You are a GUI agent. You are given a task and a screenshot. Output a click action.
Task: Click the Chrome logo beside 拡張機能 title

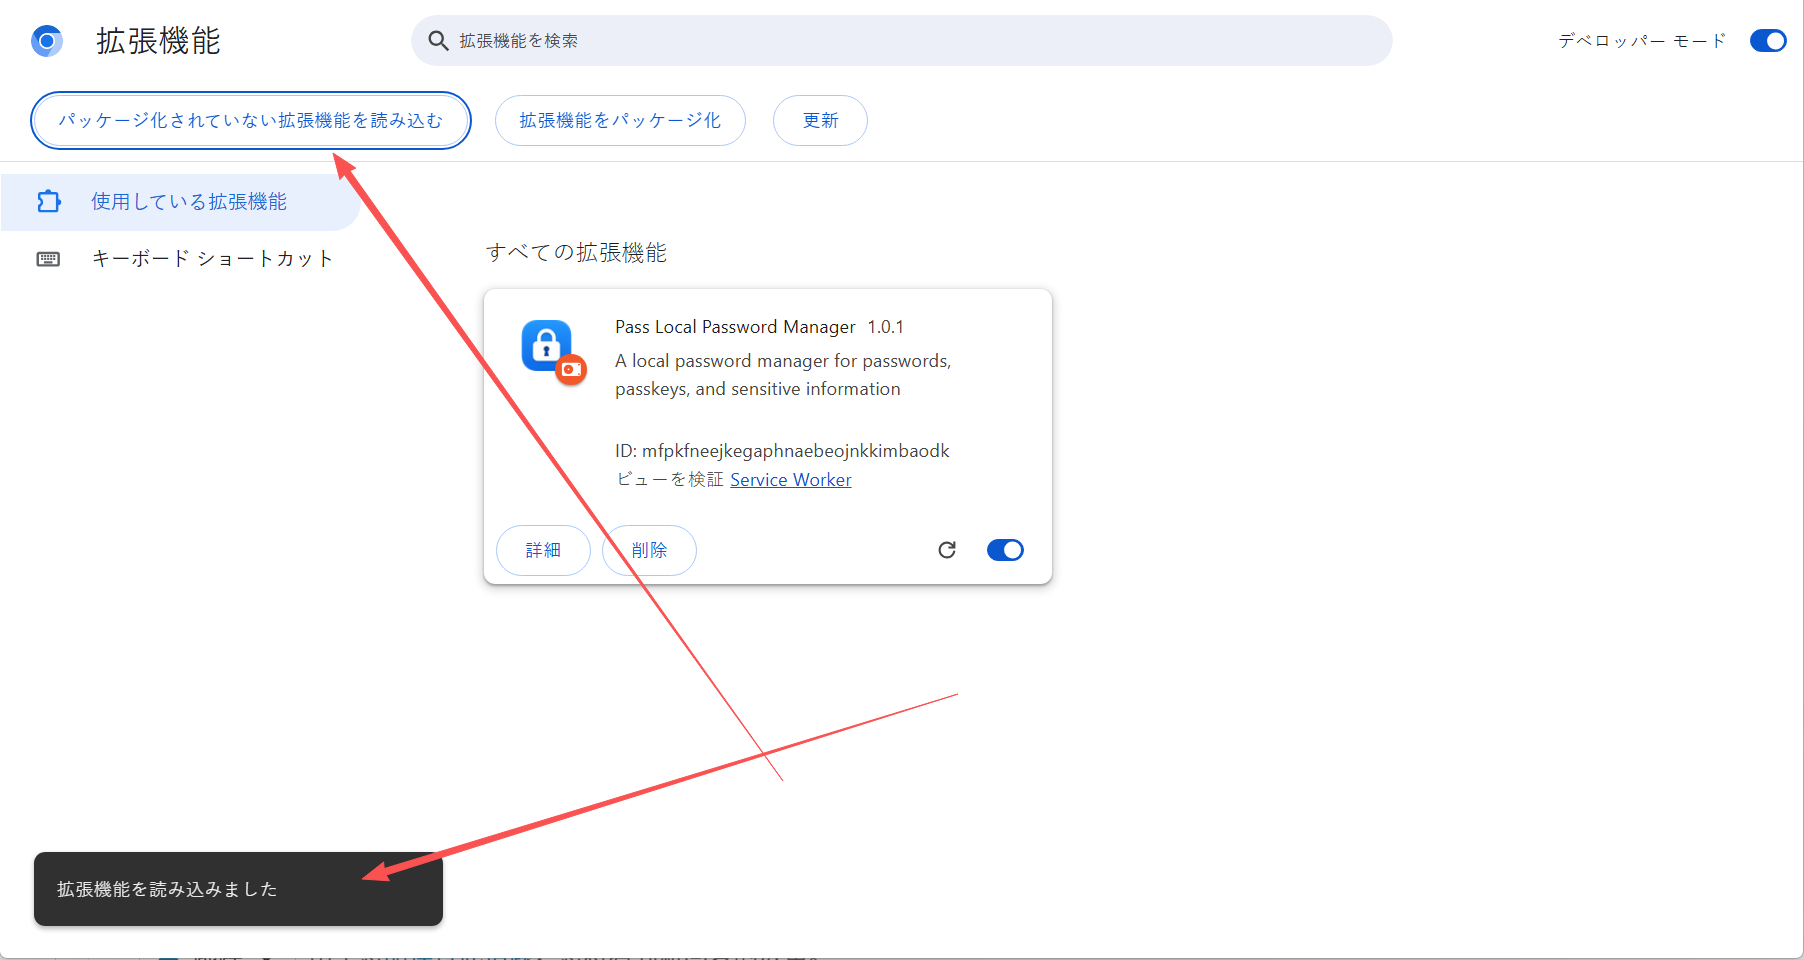coord(47,41)
